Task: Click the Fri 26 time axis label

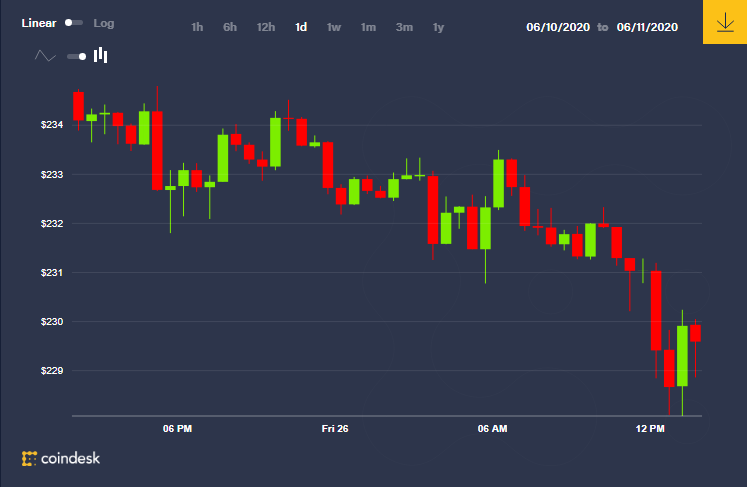Action: click(x=335, y=429)
